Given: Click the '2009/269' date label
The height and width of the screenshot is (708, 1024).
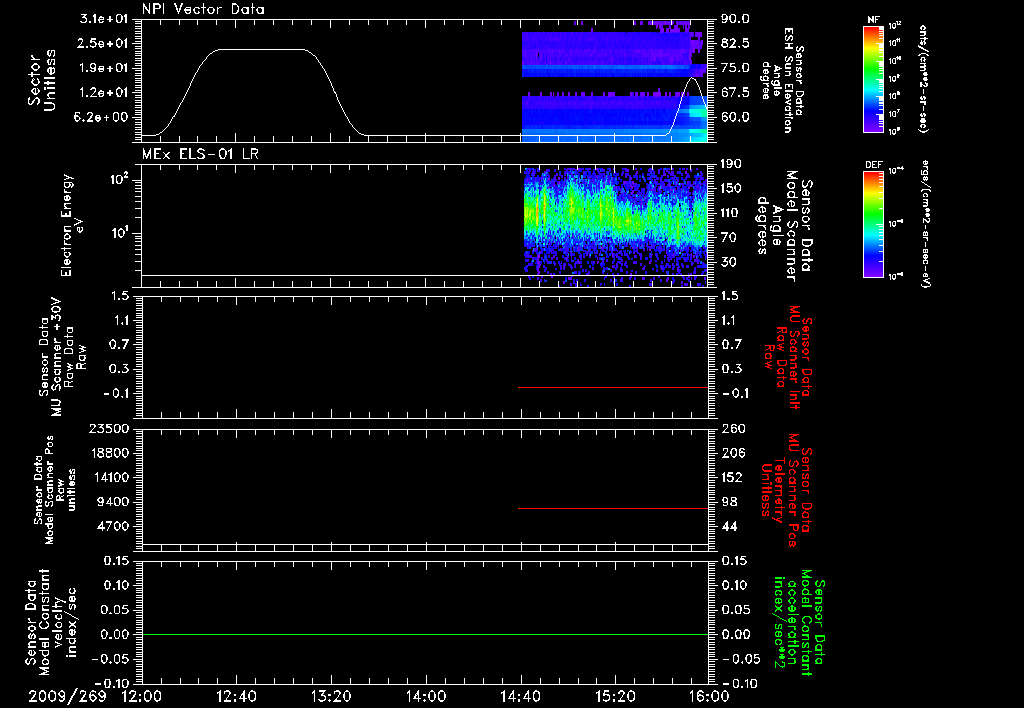Looking at the screenshot, I should (x=67, y=696).
